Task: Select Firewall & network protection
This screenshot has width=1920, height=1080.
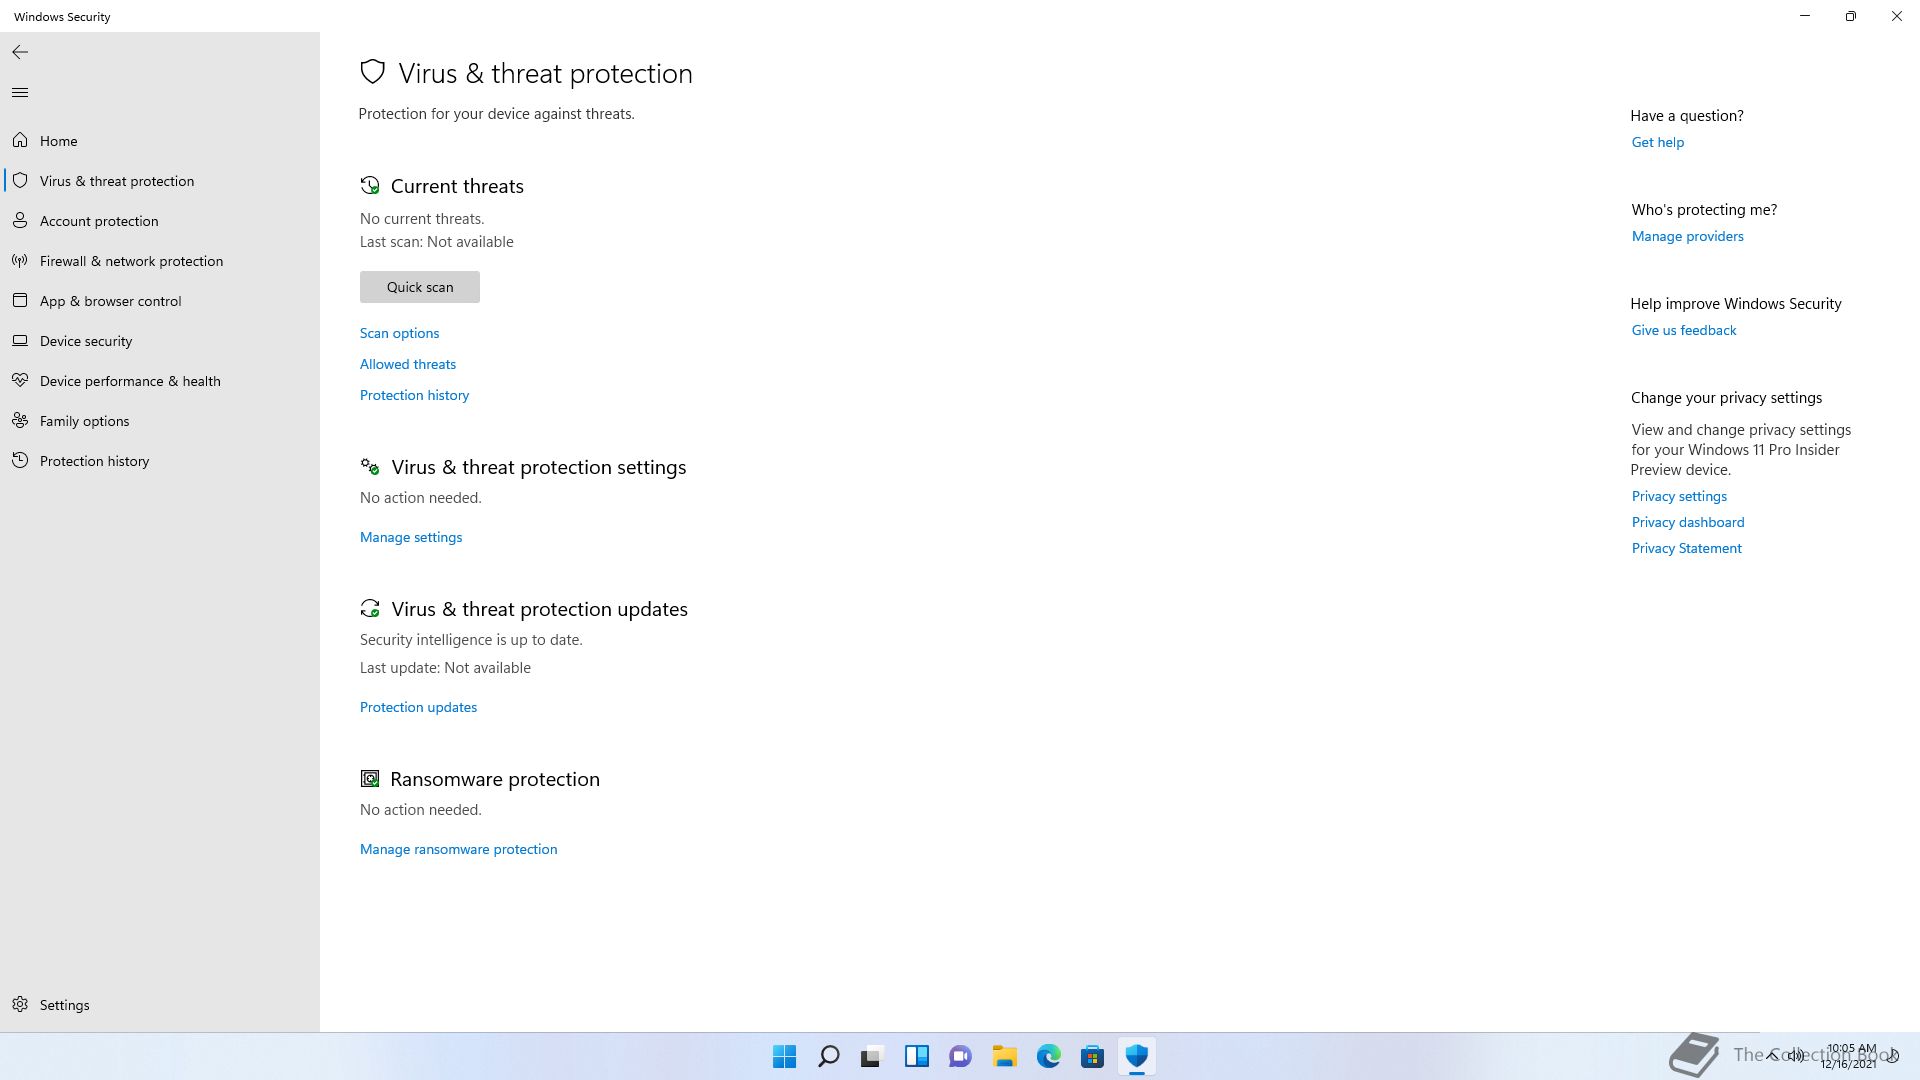Action: 131,261
